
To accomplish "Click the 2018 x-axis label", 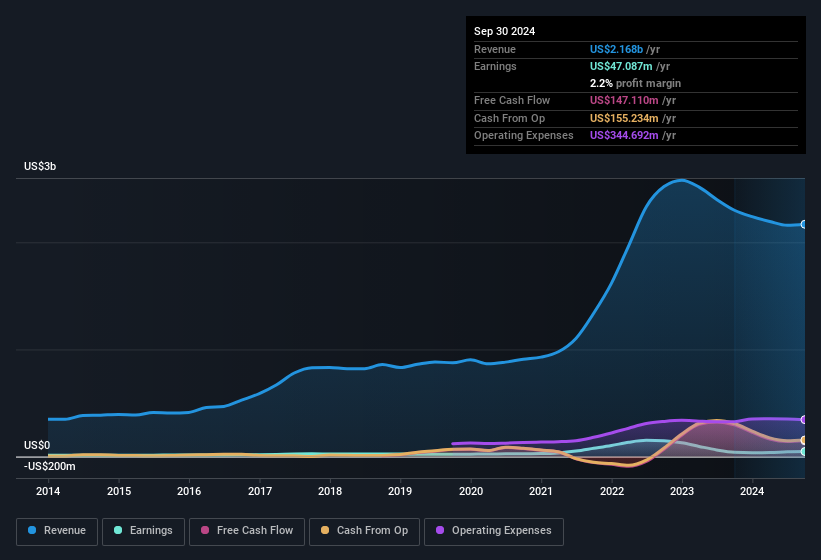I will click(x=330, y=491).
